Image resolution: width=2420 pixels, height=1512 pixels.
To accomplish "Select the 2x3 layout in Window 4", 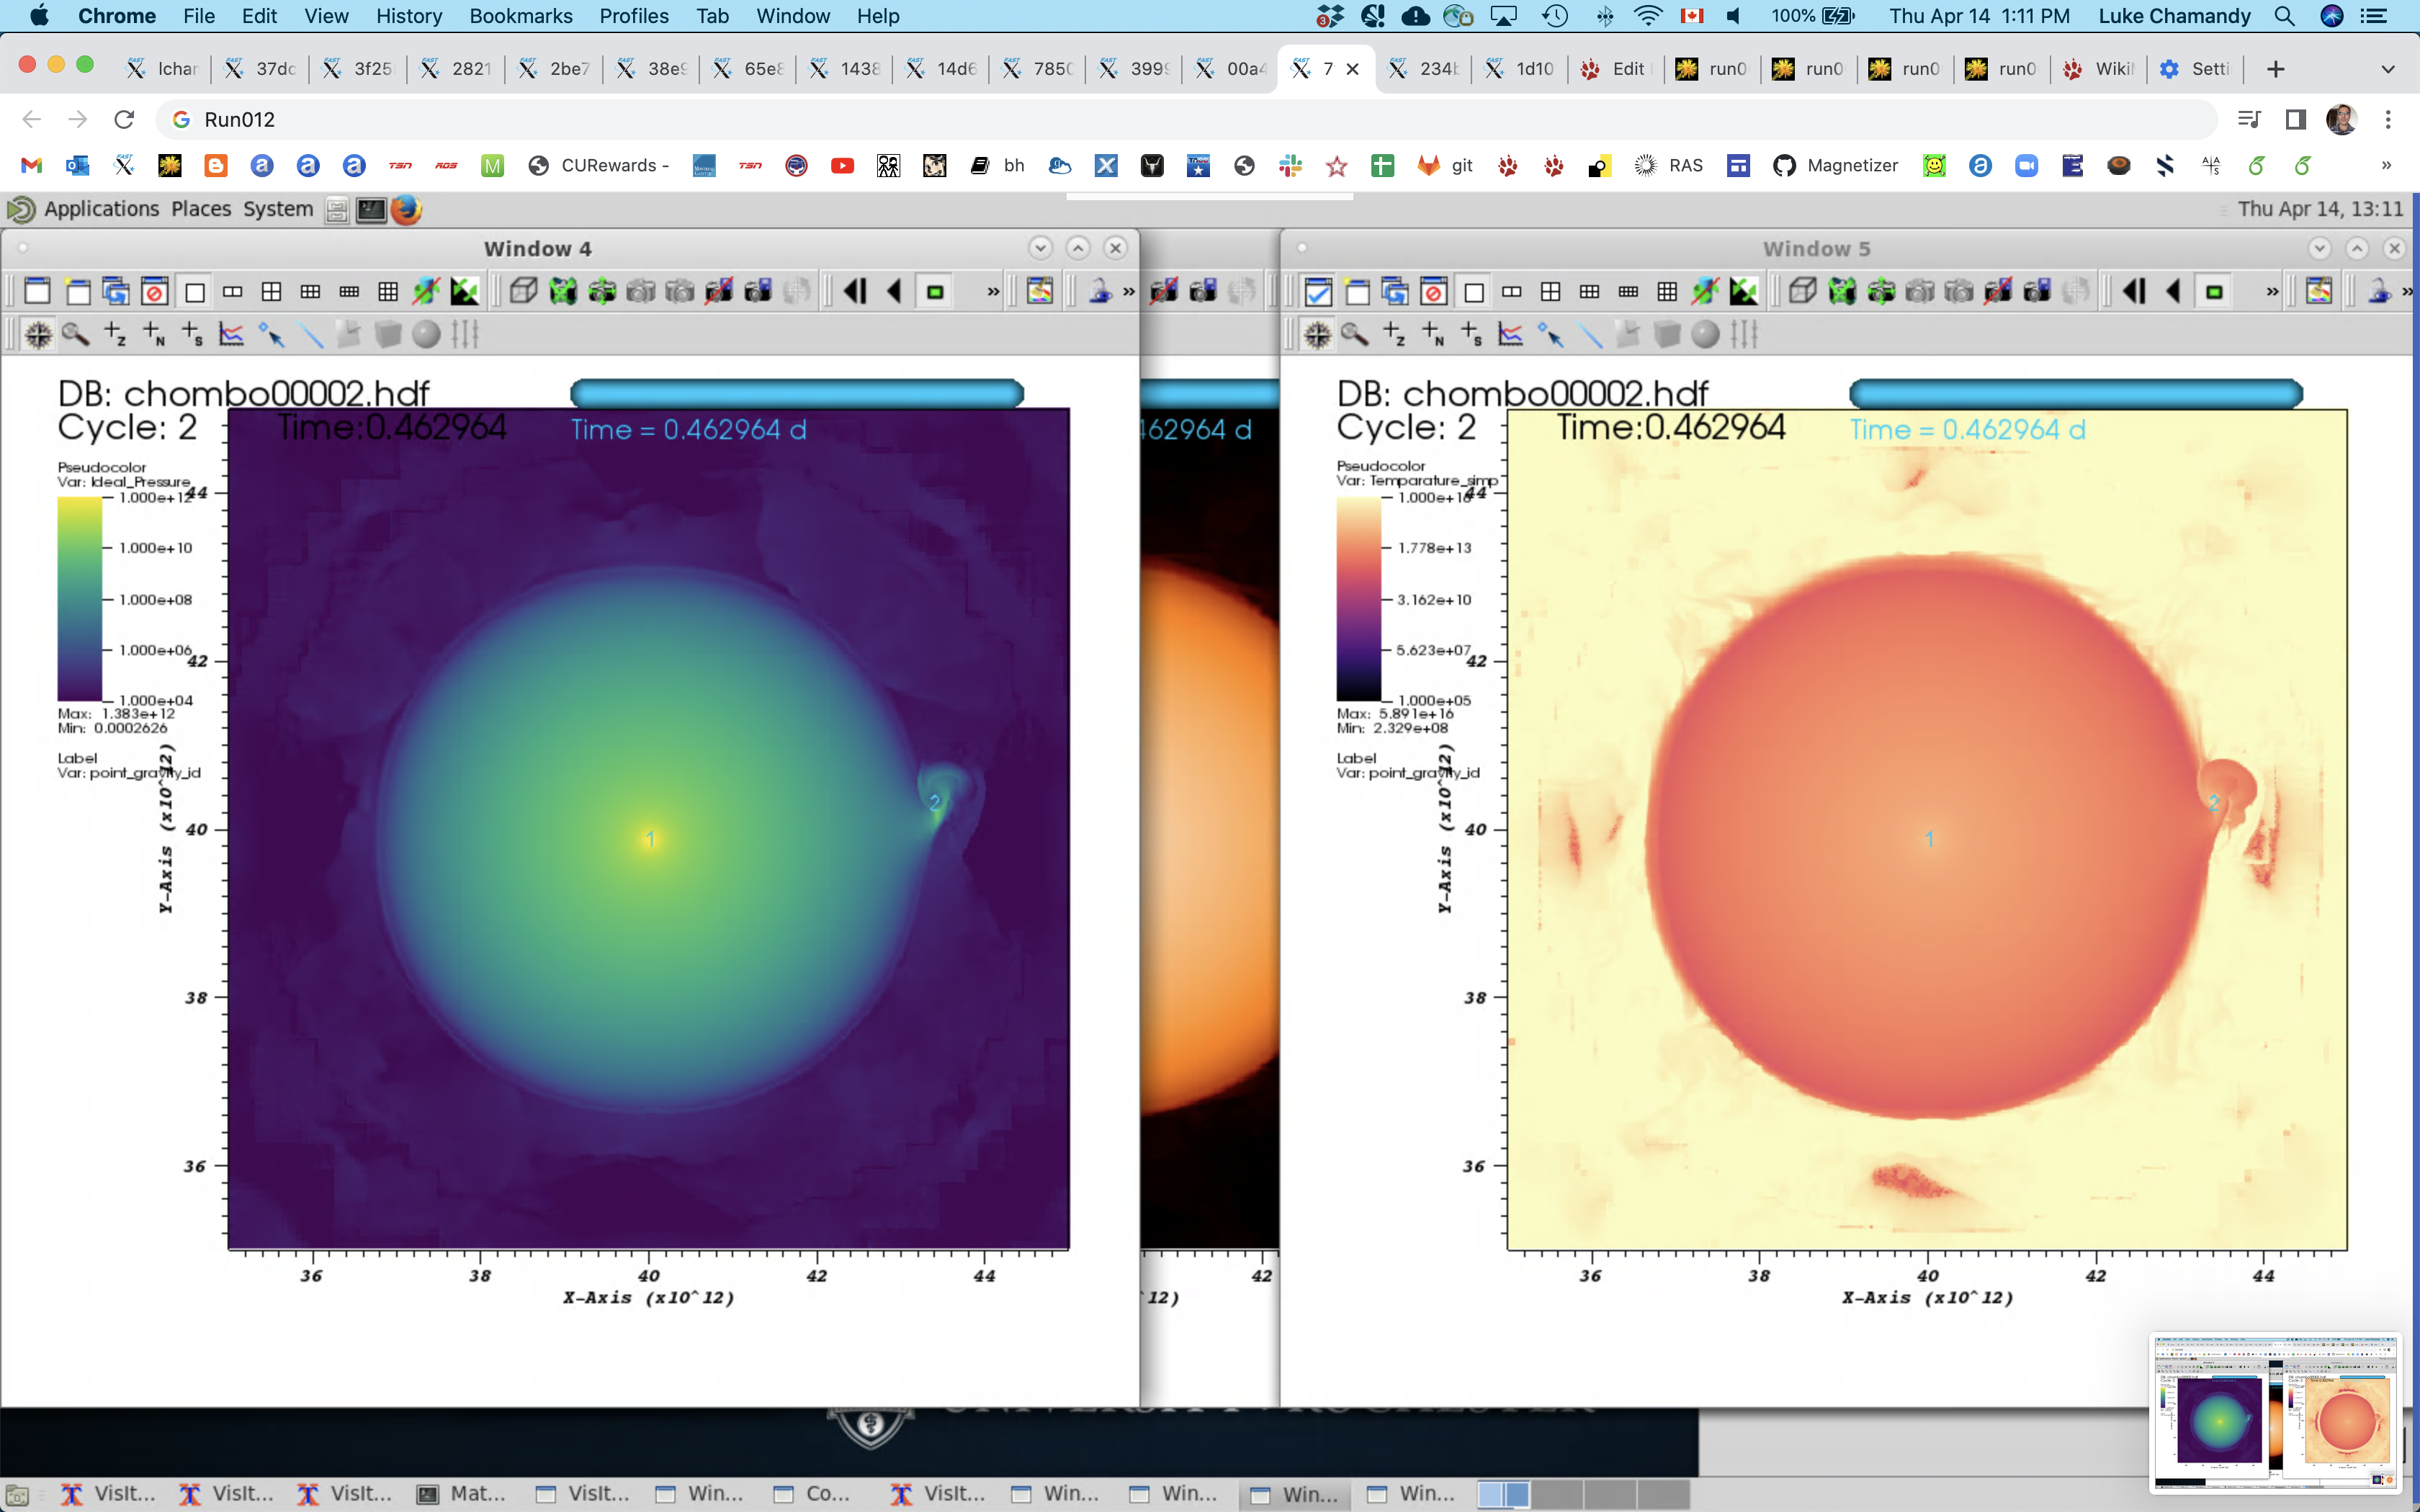I will point(310,291).
